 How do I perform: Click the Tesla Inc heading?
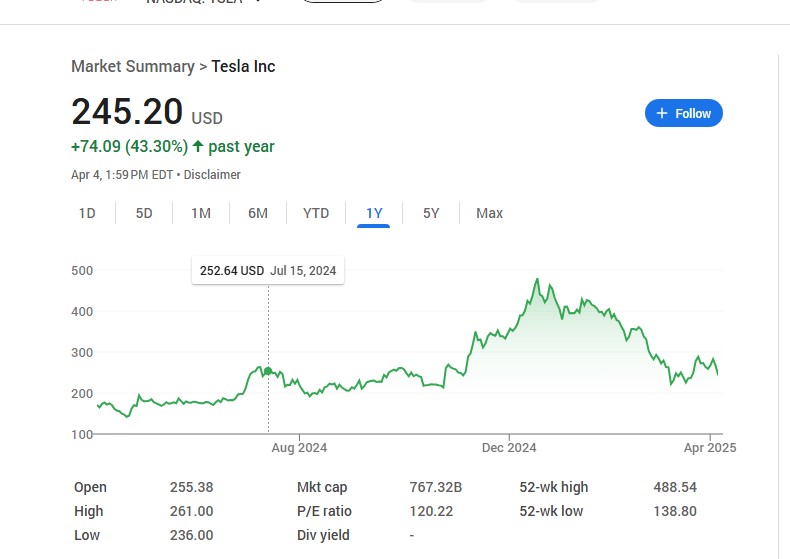[243, 67]
